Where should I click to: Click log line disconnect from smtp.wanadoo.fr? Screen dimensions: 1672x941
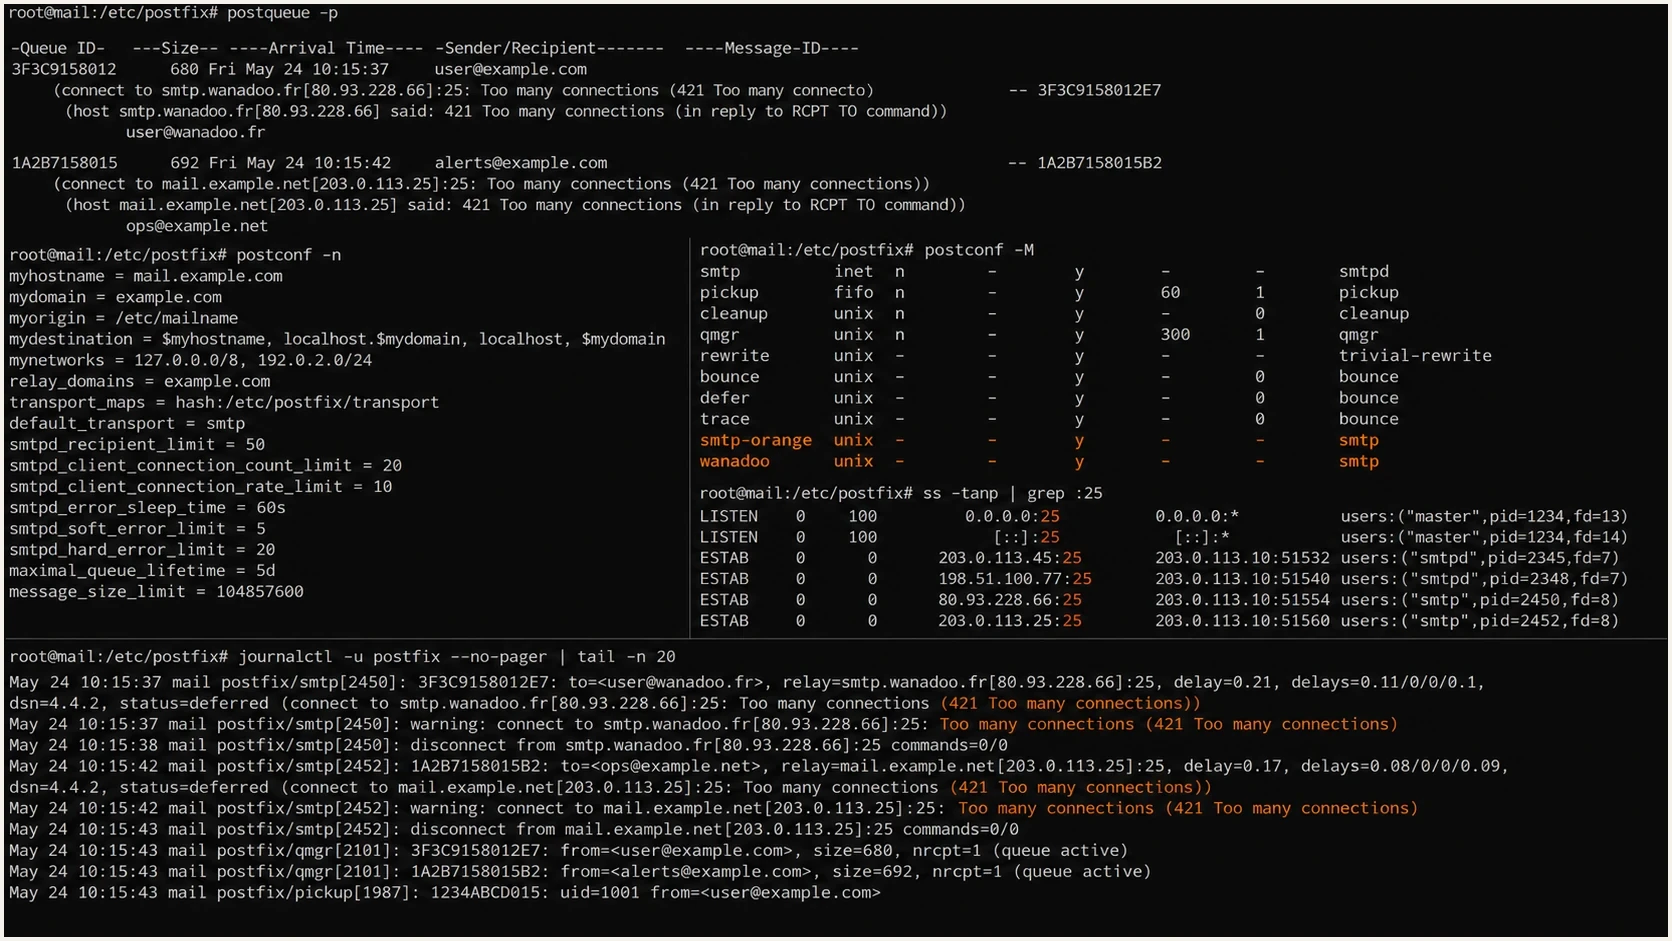[509, 745]
